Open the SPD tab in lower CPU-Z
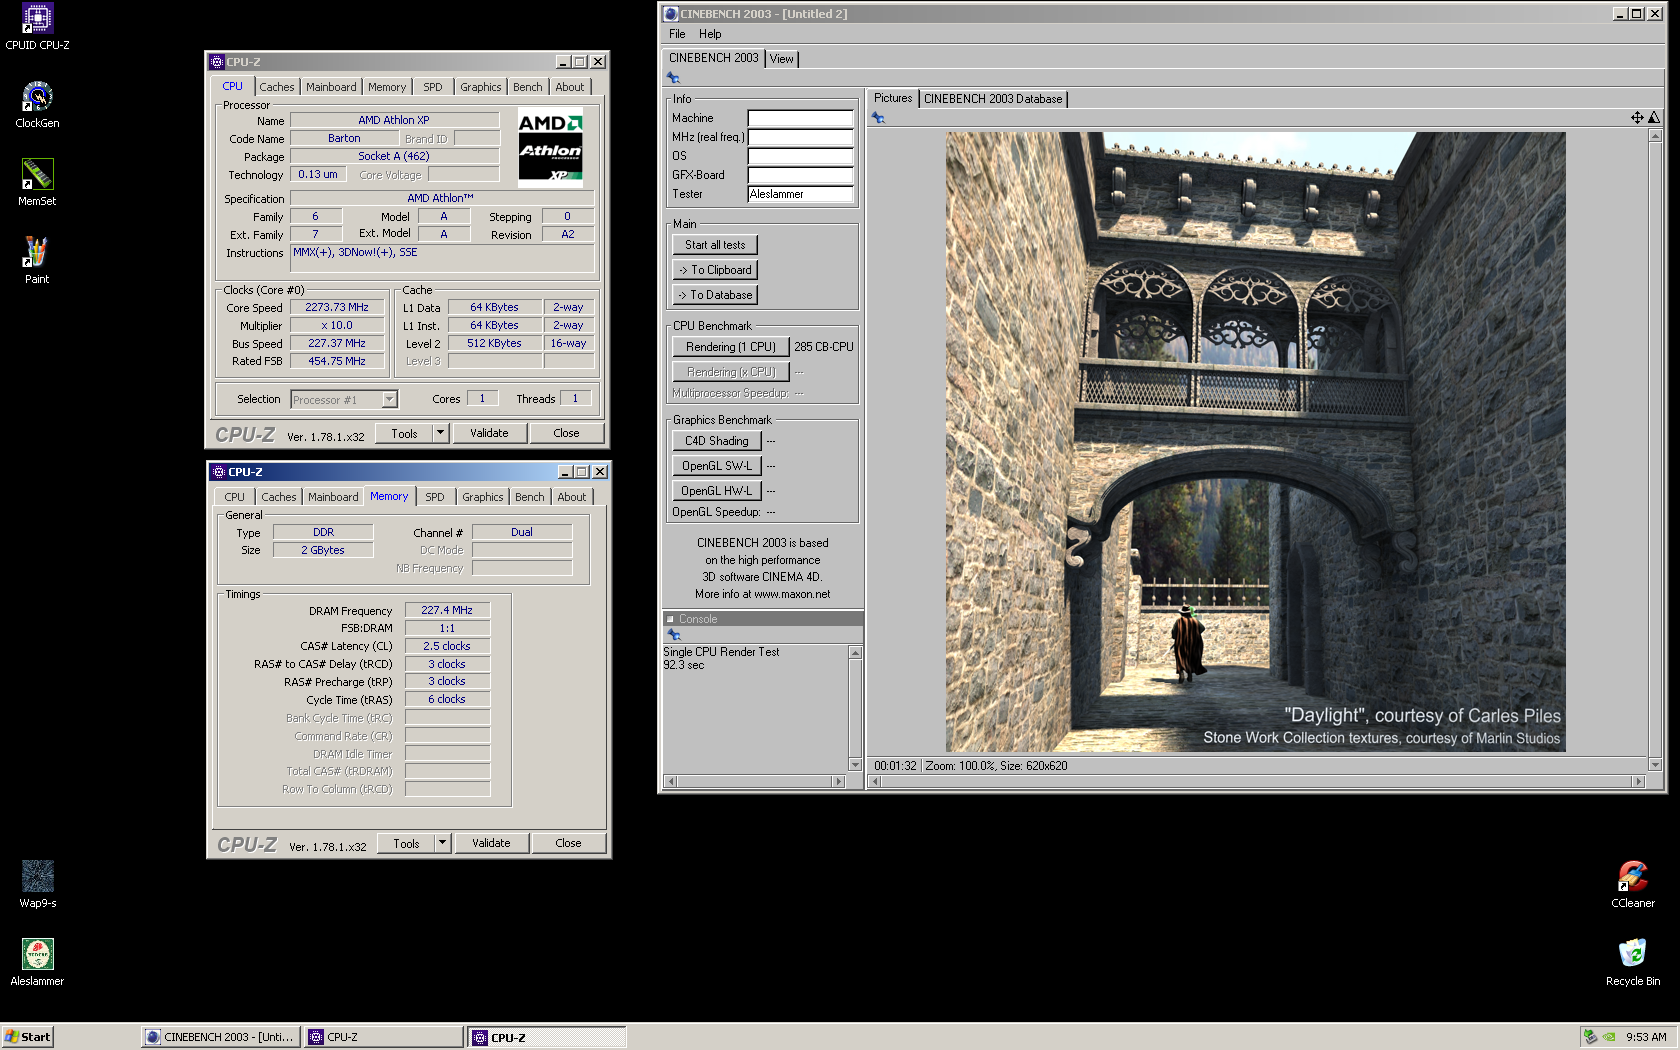This screenshot has height=1050, width=1680. (x=435, y=497)
